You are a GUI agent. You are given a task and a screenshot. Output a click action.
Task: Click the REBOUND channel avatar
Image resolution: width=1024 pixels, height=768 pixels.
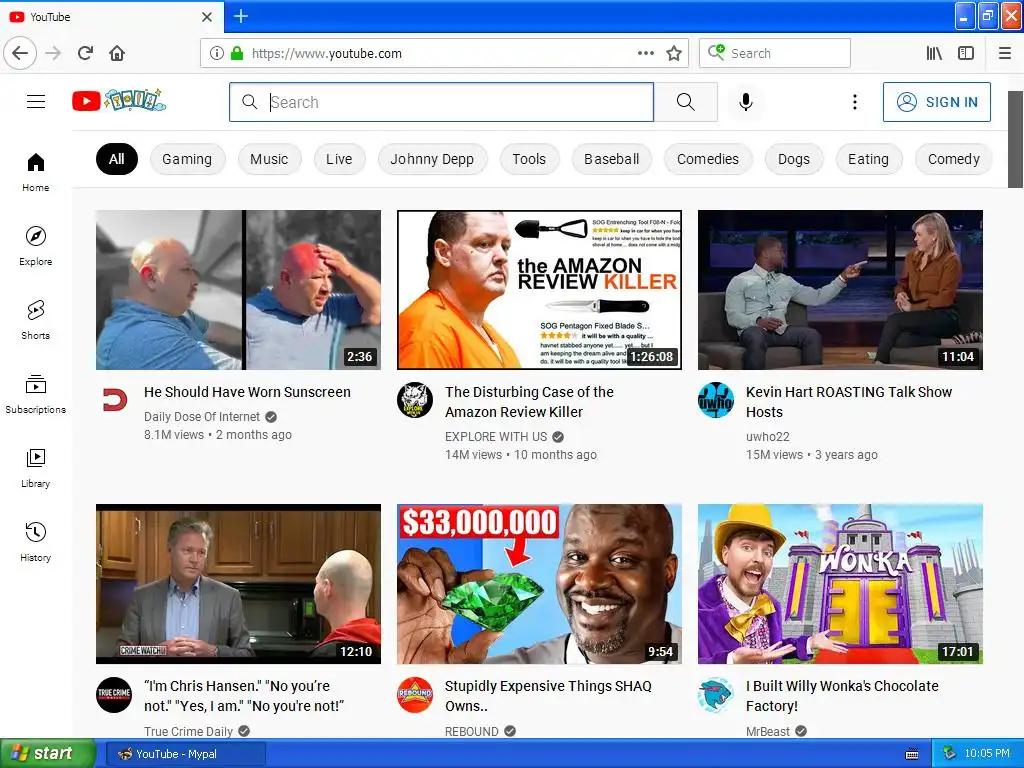click(415, 694)
